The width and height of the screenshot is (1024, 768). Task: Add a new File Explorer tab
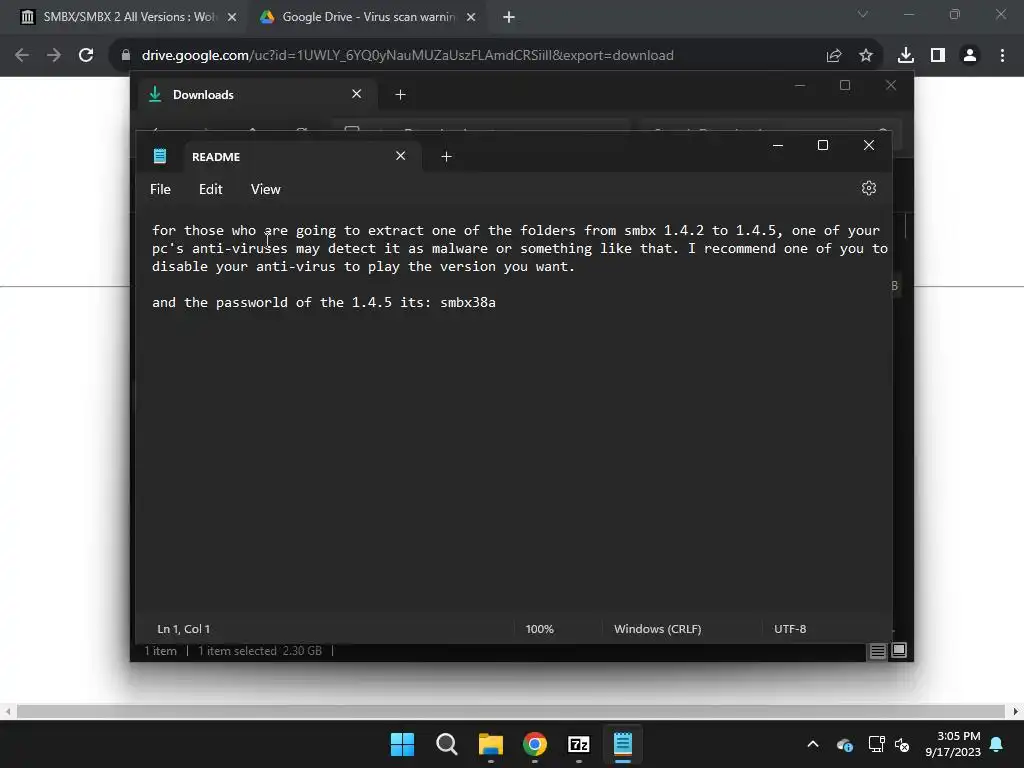point(400,95)
